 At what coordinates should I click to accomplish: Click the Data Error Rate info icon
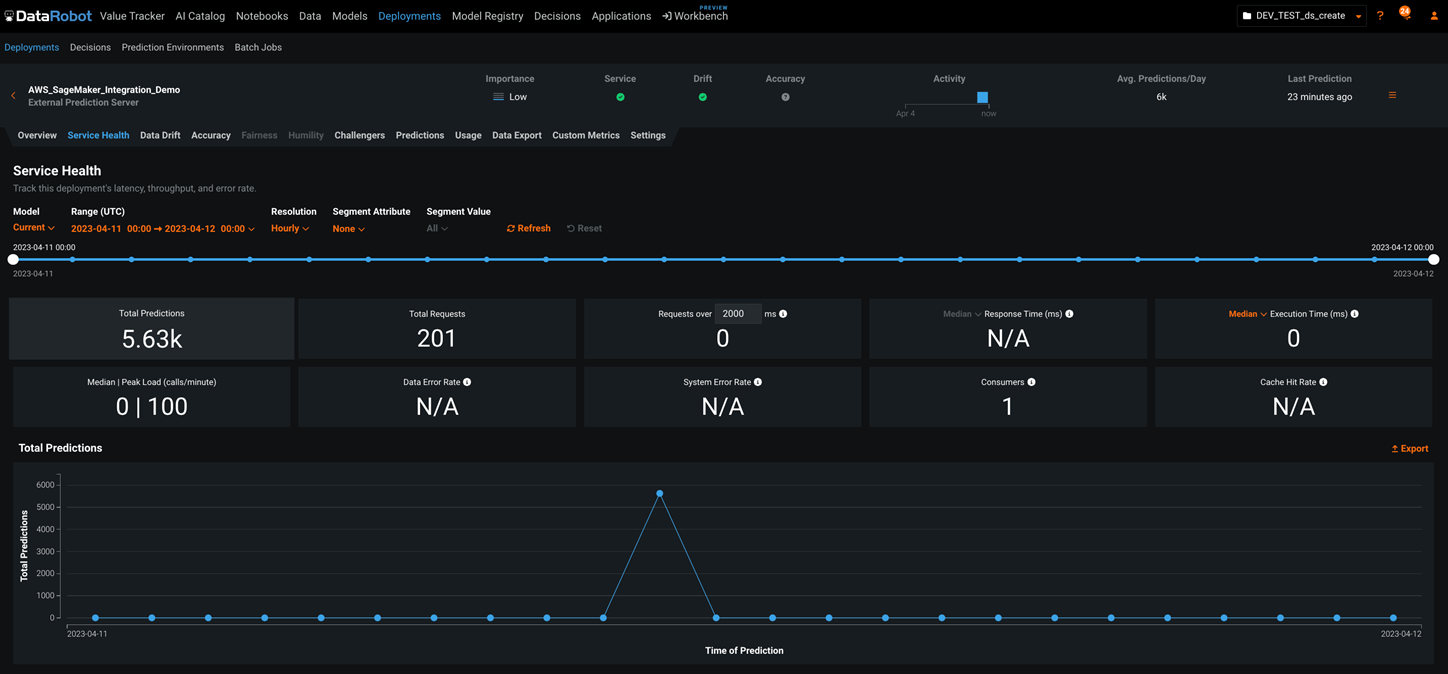(x=467, y=382)
